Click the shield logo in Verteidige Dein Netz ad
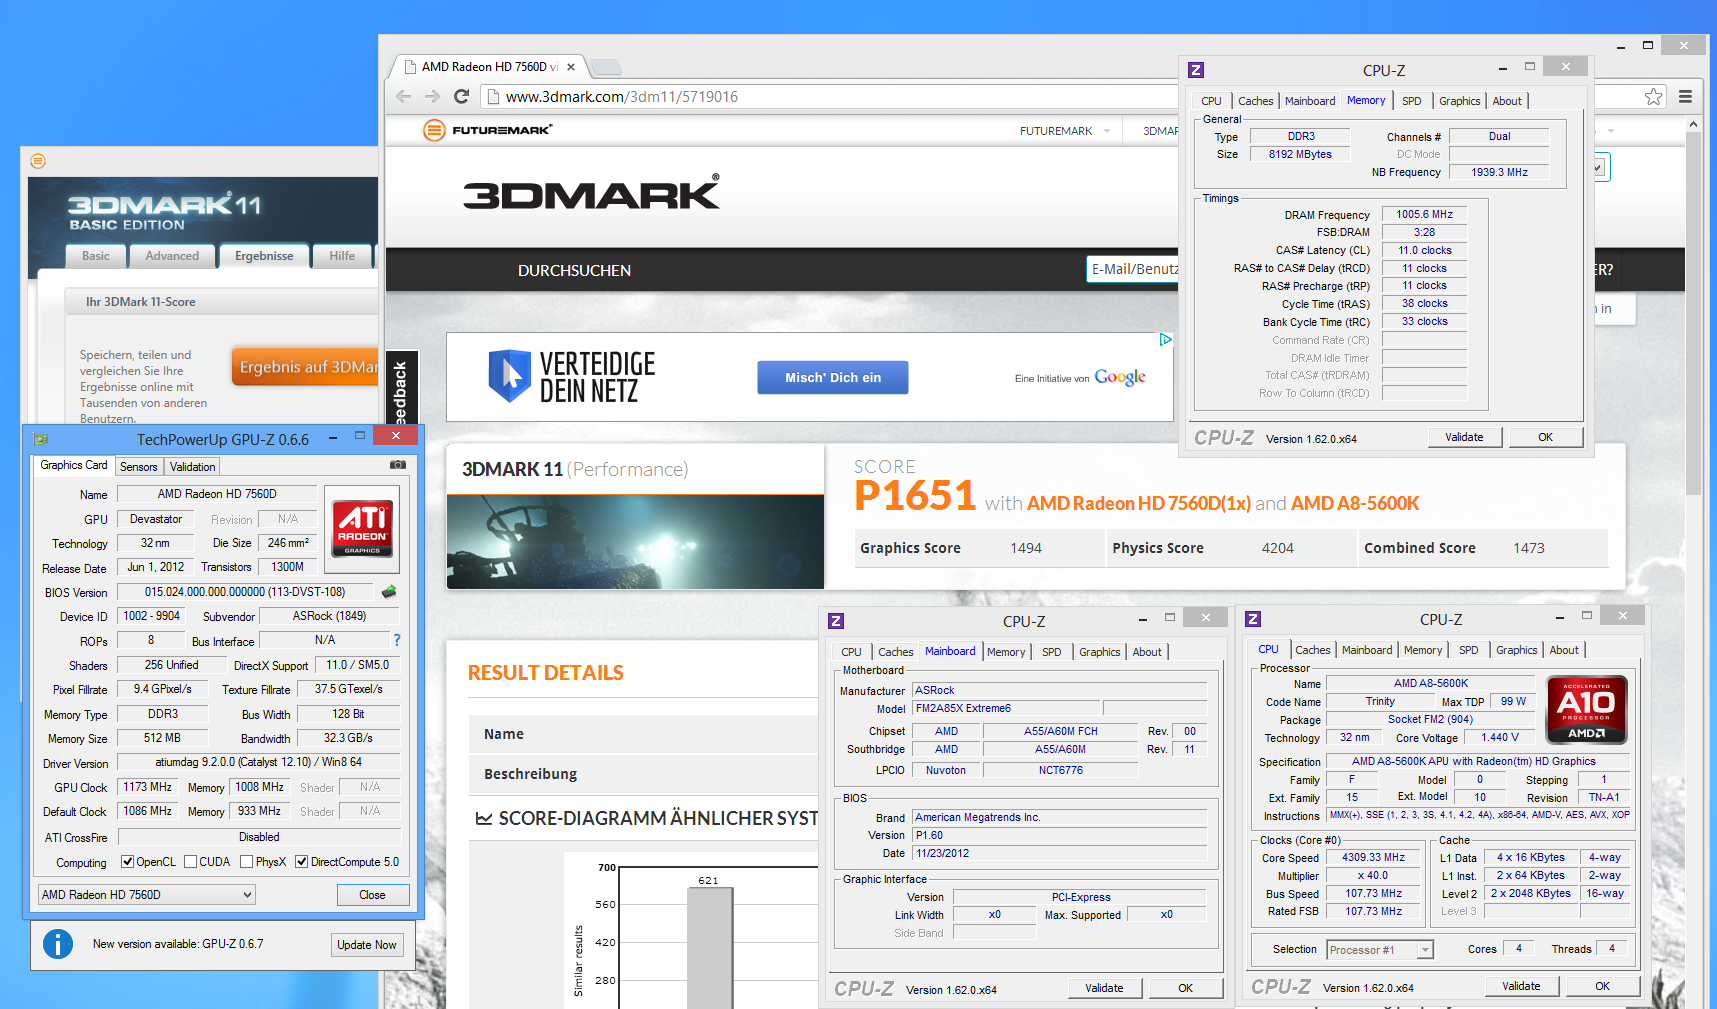Viewport: 1717px width, 1009px height. pyautogui.click(x=509, y=376)
